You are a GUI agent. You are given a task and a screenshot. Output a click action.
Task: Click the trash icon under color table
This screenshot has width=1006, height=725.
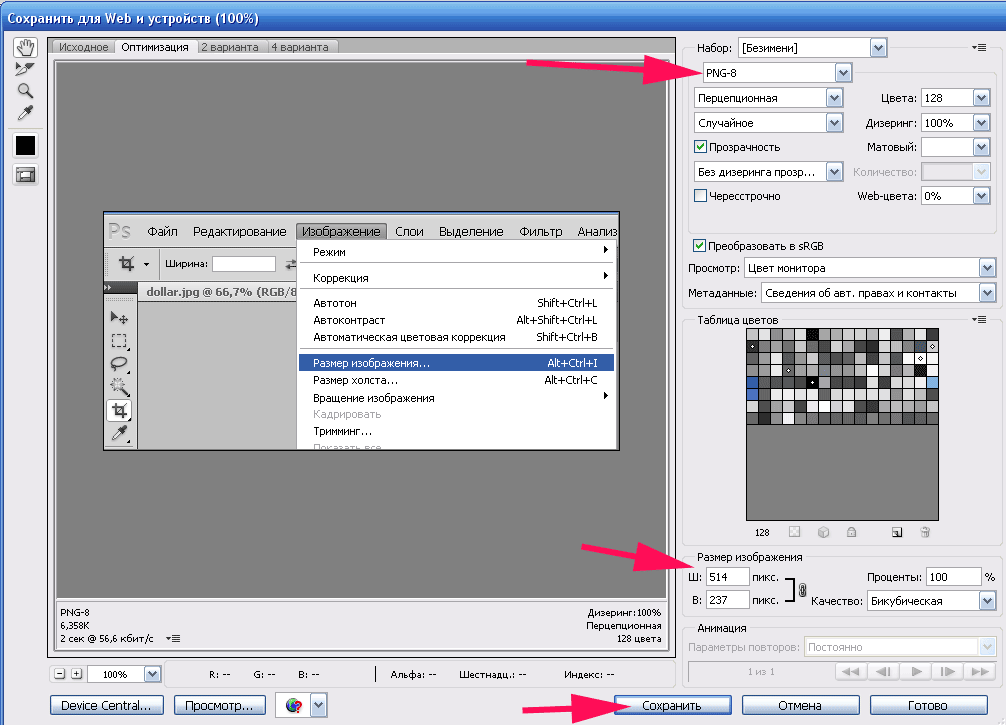[925, 532]
